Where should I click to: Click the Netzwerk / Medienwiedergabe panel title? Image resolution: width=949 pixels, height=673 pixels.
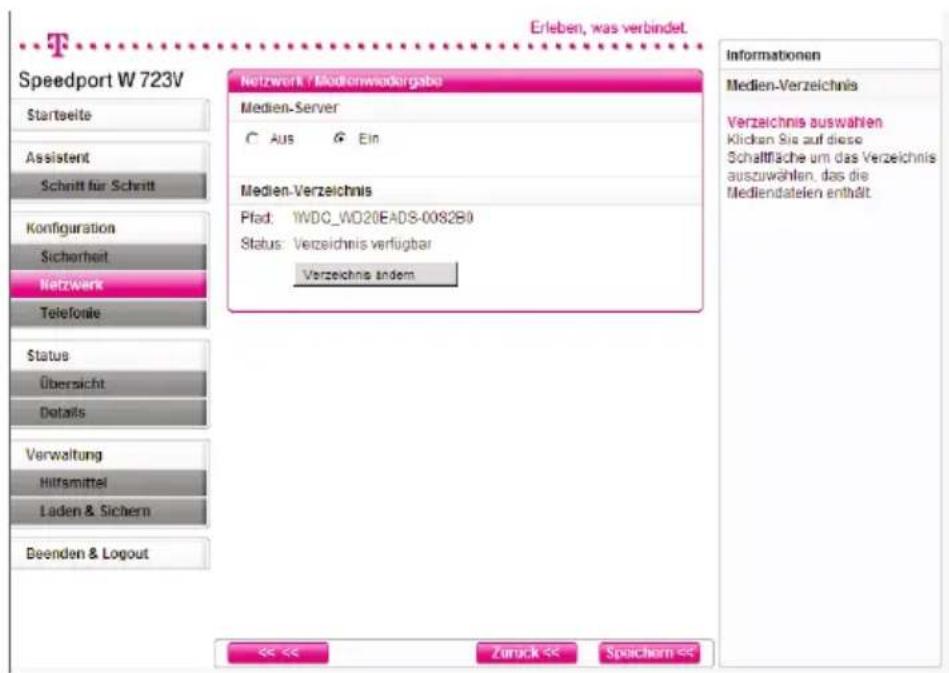coord(341,81)
